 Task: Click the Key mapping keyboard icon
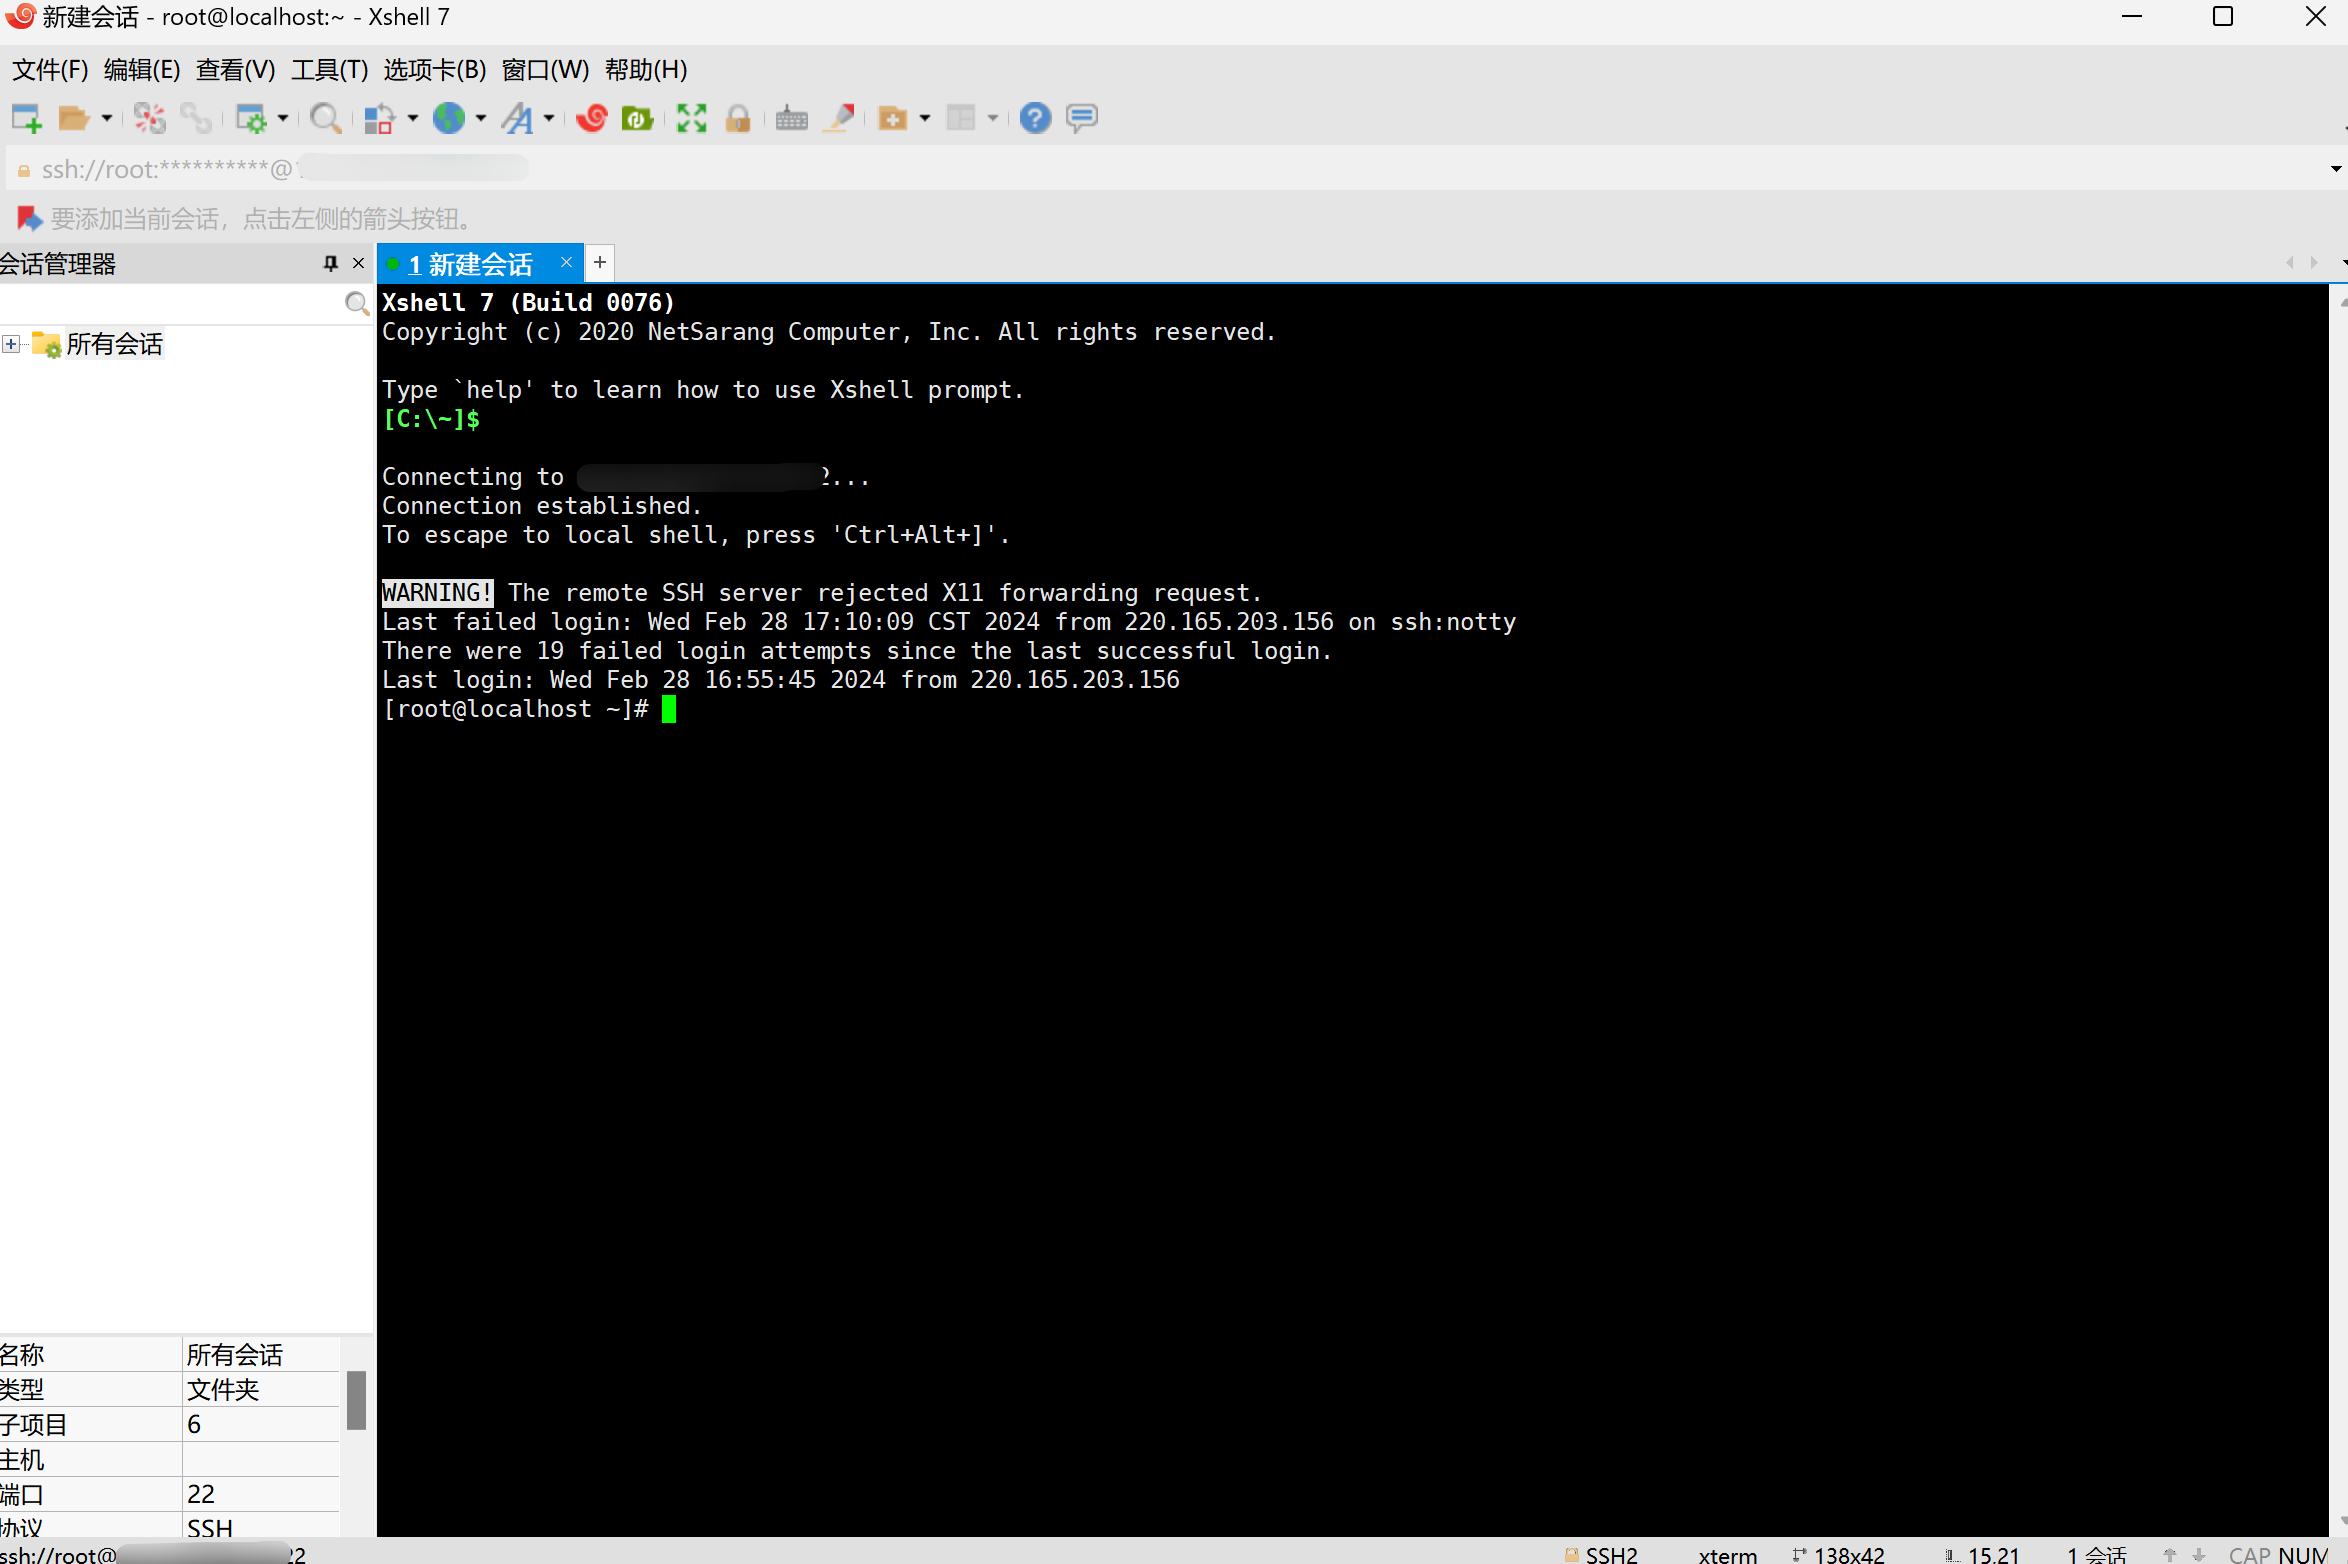pos(792,118)
